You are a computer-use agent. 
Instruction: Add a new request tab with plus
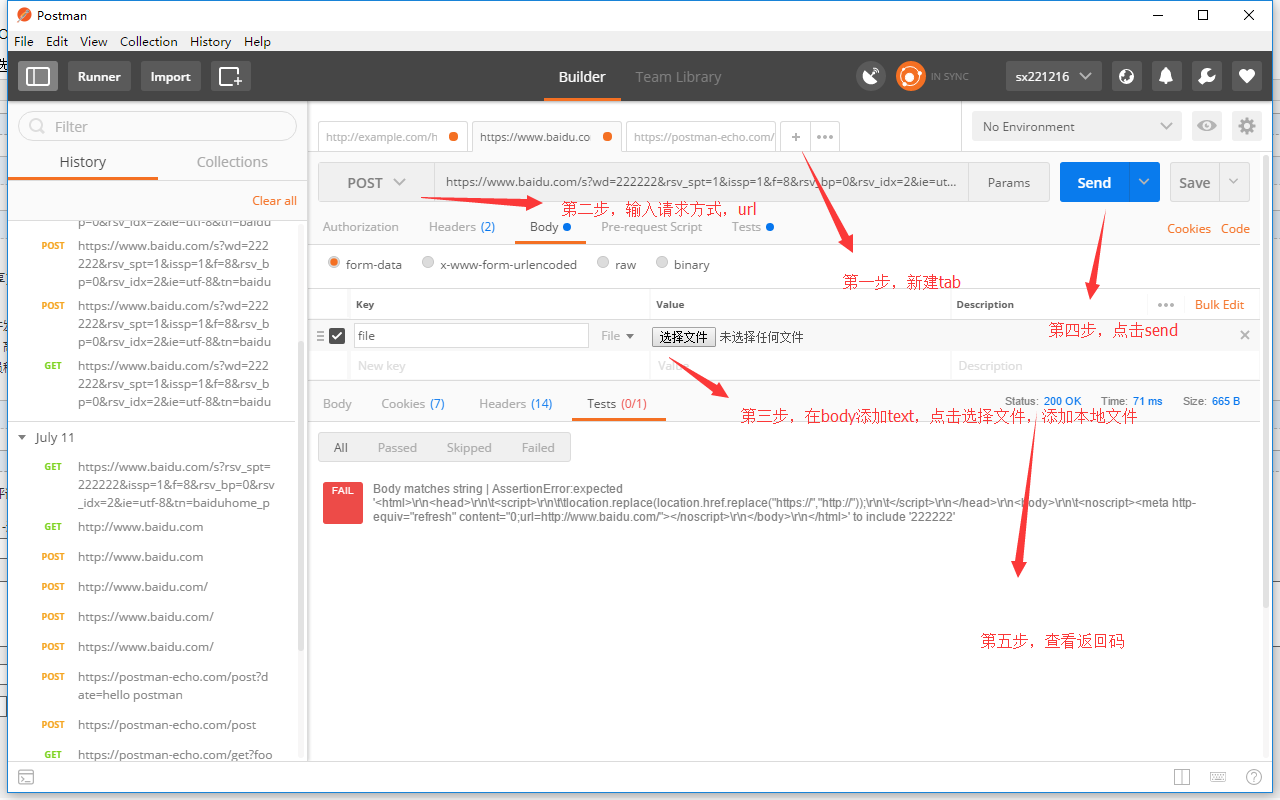(x=796, y=137)
